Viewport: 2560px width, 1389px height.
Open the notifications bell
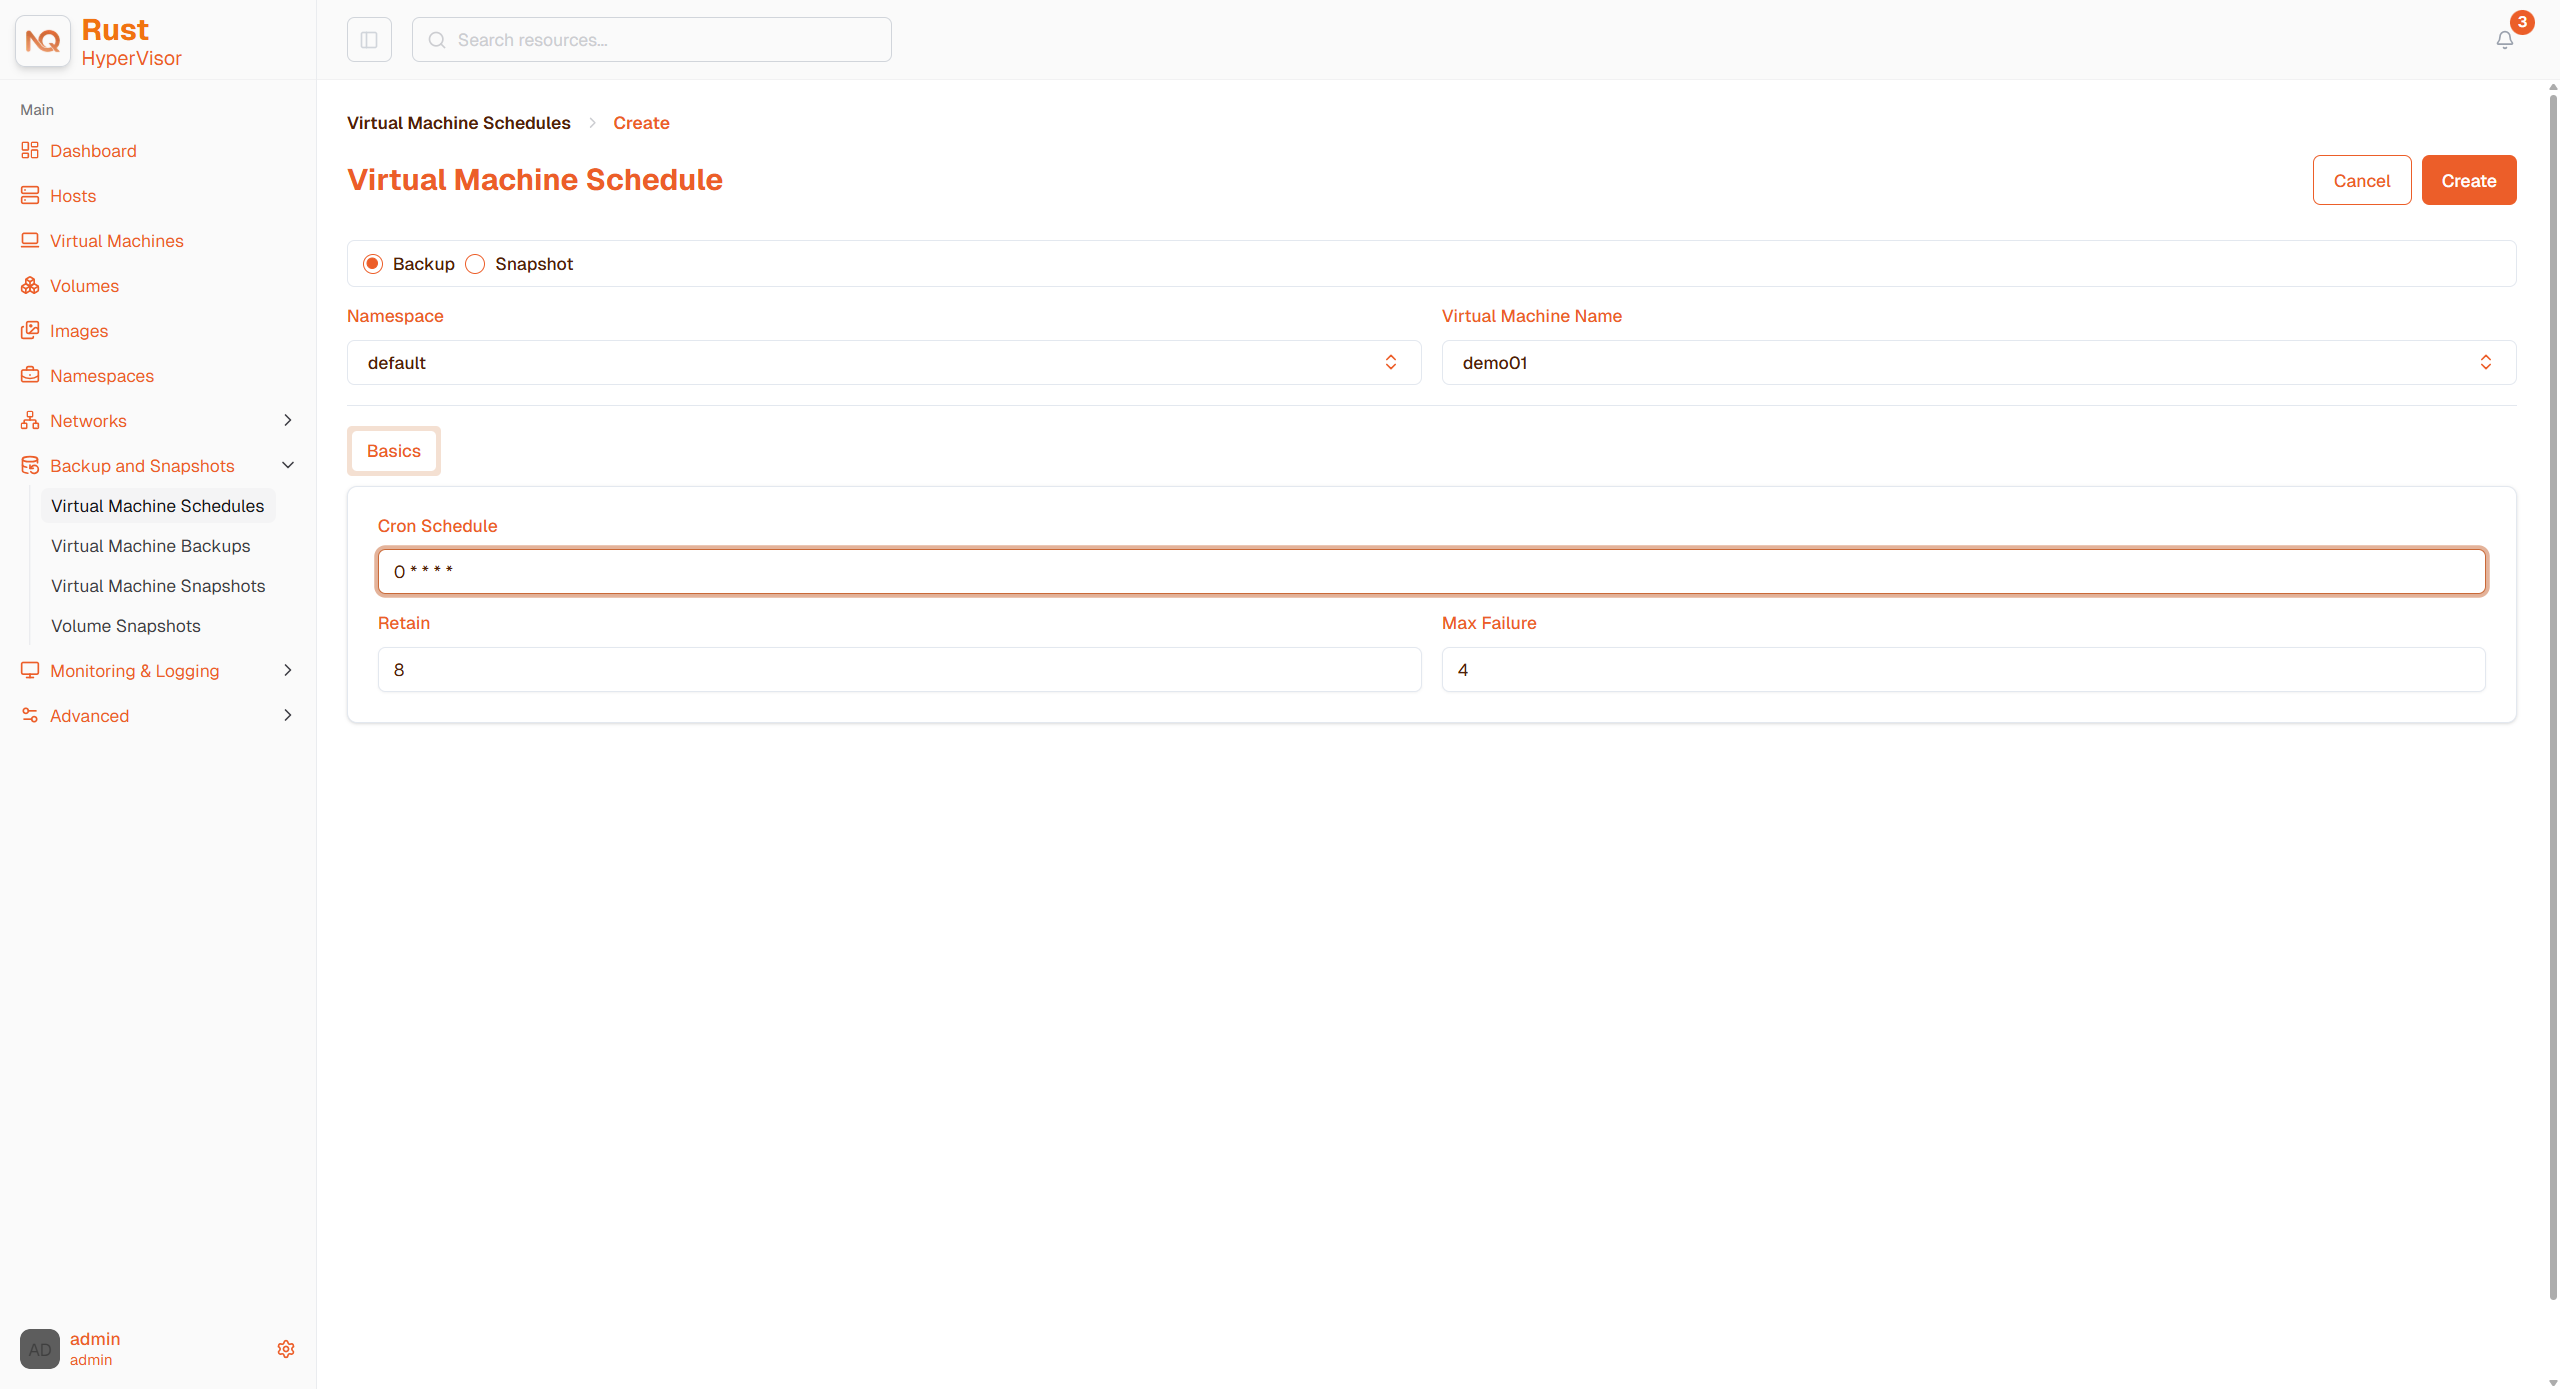point(2505,40)
